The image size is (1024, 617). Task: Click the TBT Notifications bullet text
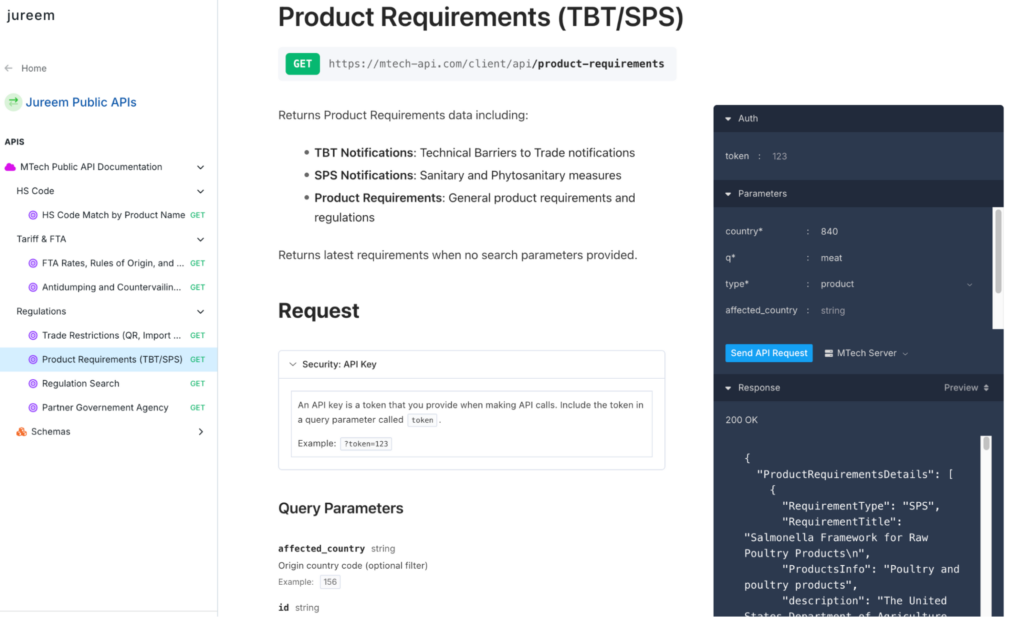(x=474, y=153)
